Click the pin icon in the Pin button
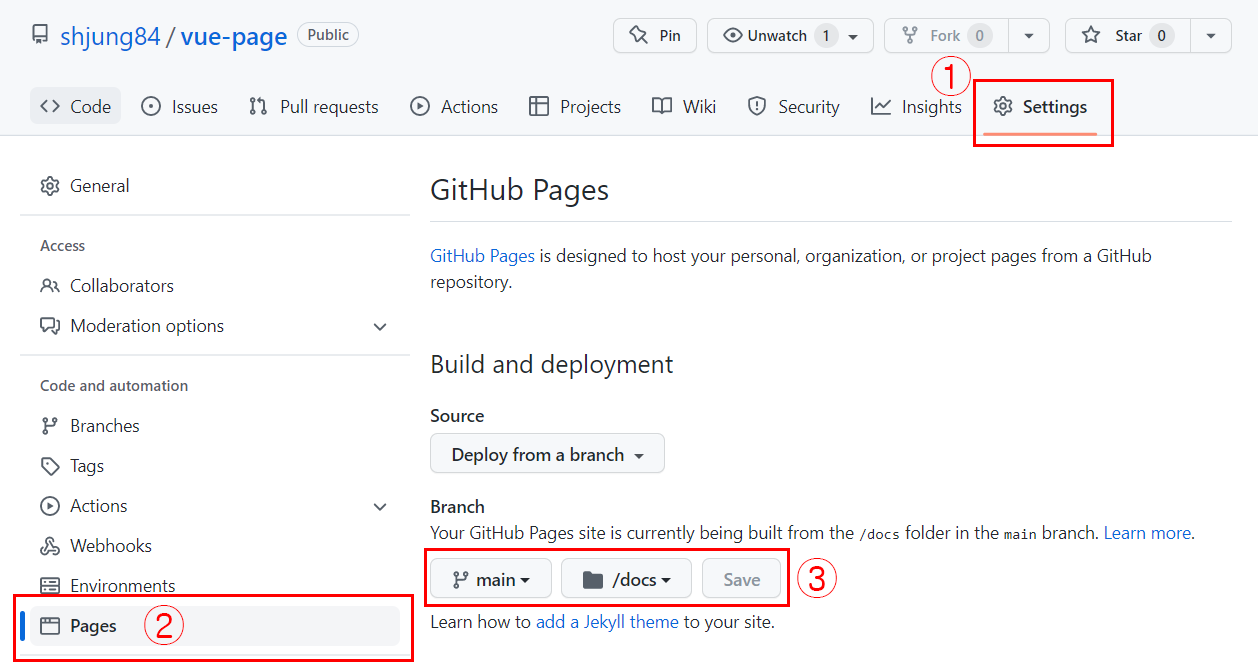 638,35
